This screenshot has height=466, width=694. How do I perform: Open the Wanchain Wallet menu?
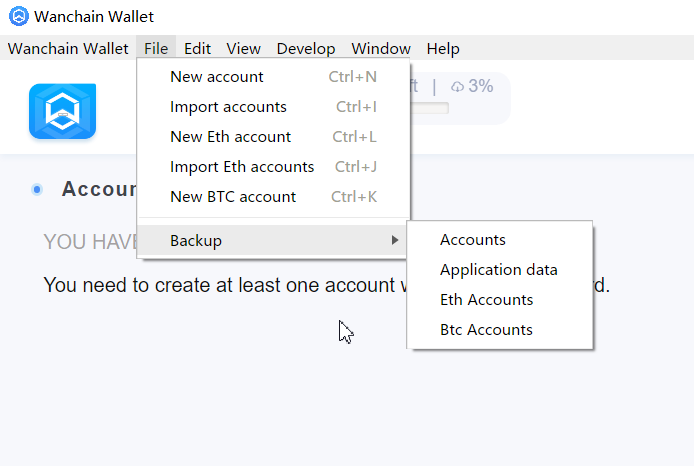pyautogui.click(x=68, y=48)
